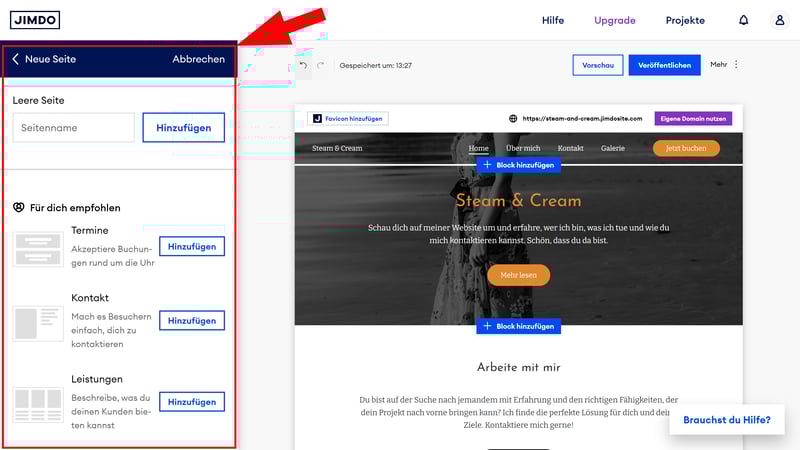Click the Jetzt buchen button

pos(686,148)
